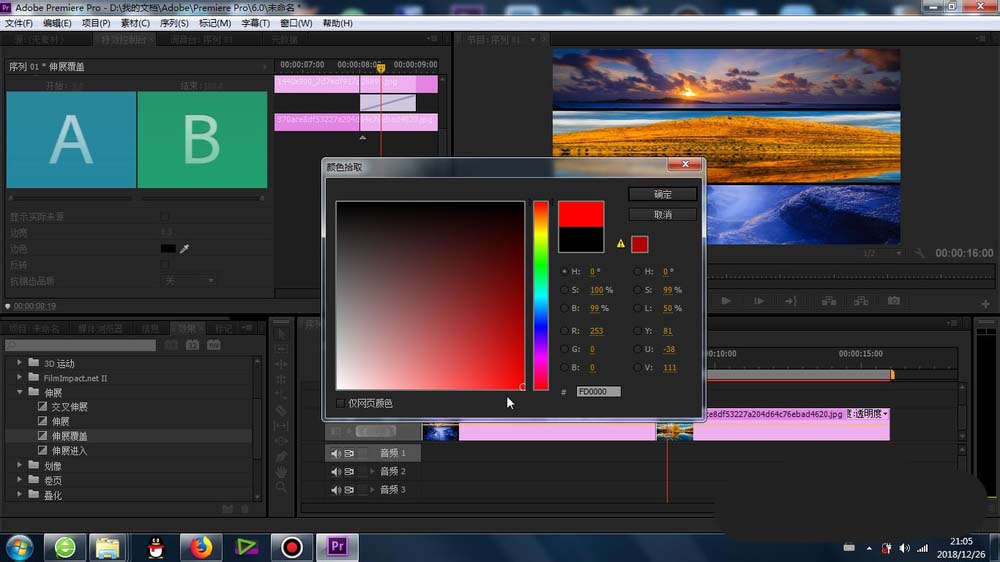Select the Pen tool in tools panel
The width and height of the screenshot is (1000, 562).
click(x=281, y=456)
